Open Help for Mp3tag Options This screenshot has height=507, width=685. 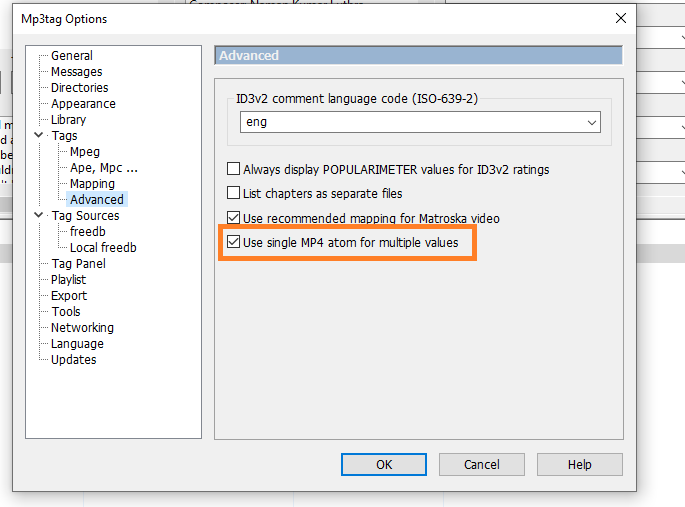coord(579,464)
